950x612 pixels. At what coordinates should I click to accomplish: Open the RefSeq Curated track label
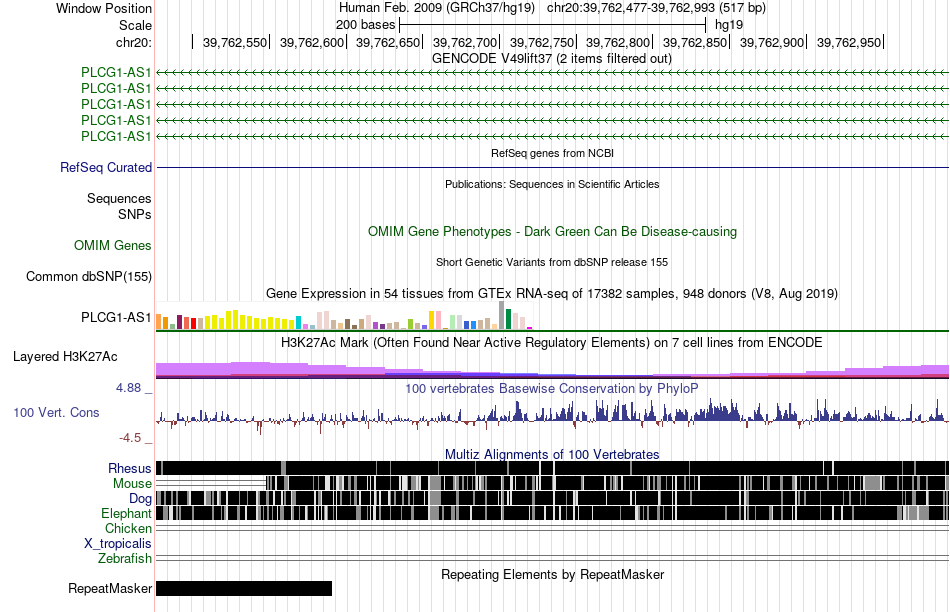click(x=105, y=167)
